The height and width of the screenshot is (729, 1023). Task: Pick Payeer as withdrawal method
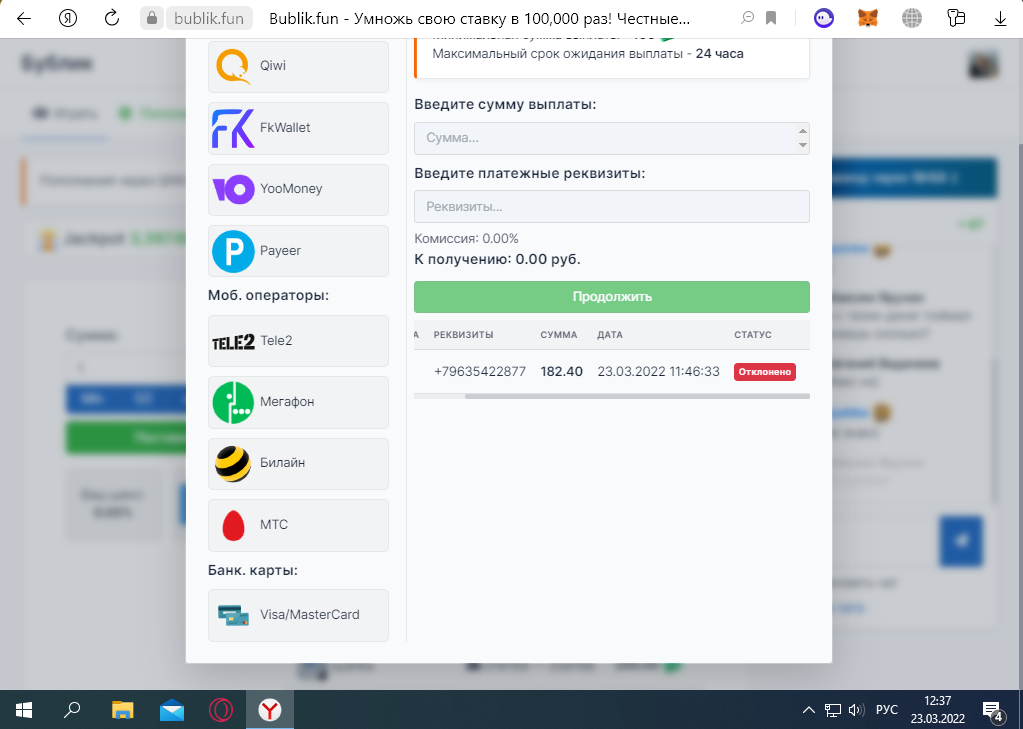[x=298, y=251]
